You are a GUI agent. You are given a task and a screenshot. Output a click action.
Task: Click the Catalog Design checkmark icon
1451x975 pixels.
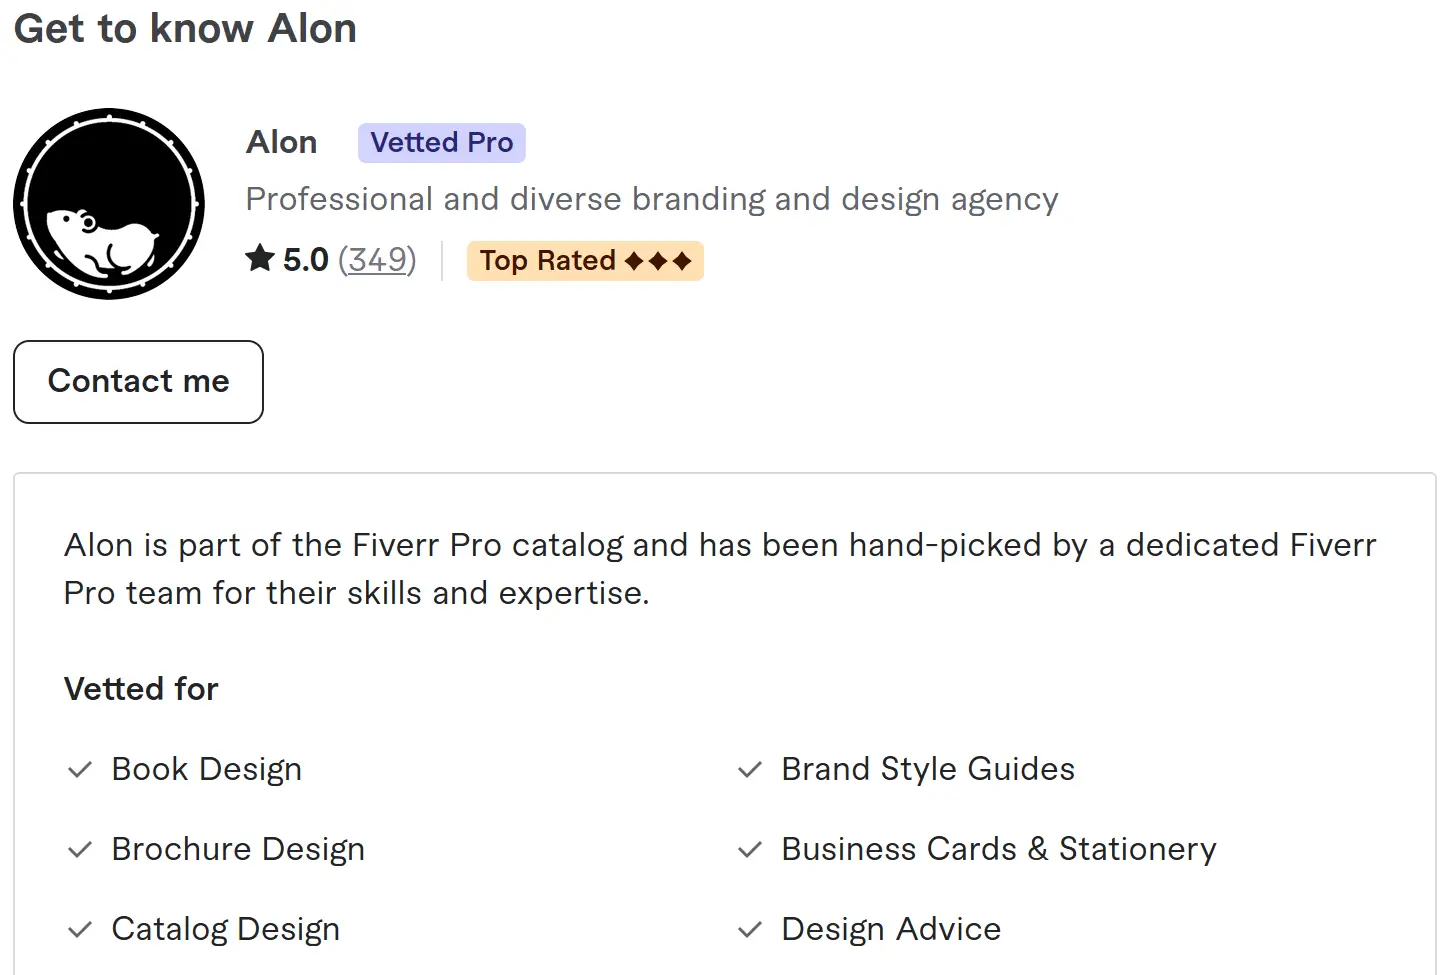click(80, 930)
